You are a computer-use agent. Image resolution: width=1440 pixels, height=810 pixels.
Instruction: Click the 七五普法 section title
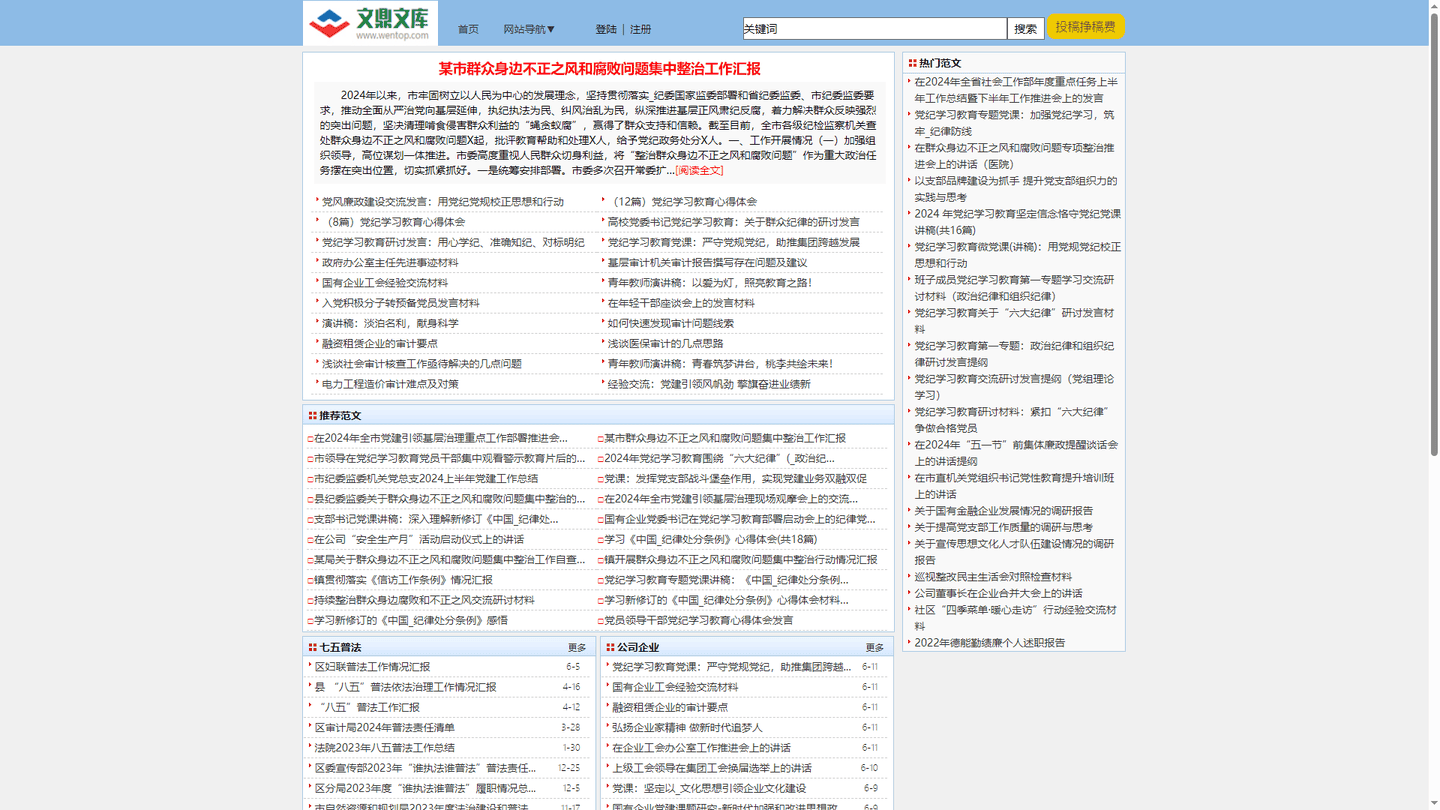(x=340, y=648)
